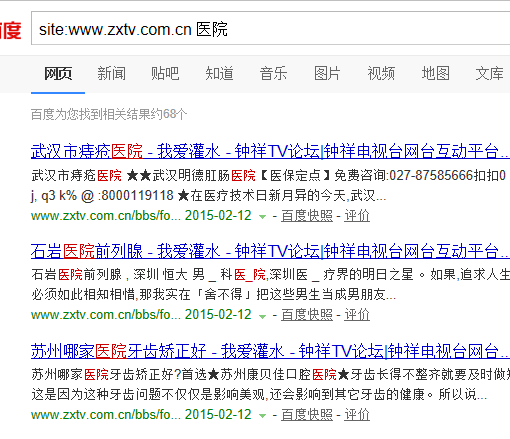This screenshot has width=510, height=439.
Task: Switch to the 图片 tab
Action: pyautogui.click(x=327, y=73)
